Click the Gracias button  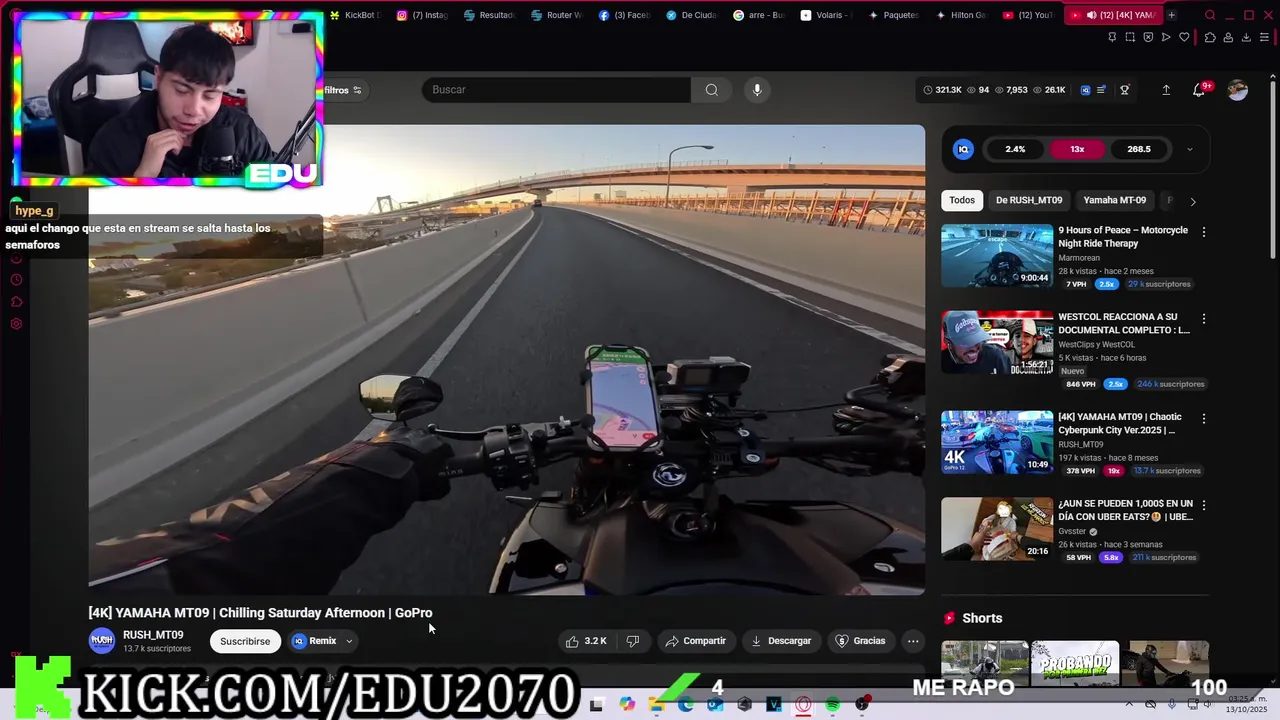[861, 641]
